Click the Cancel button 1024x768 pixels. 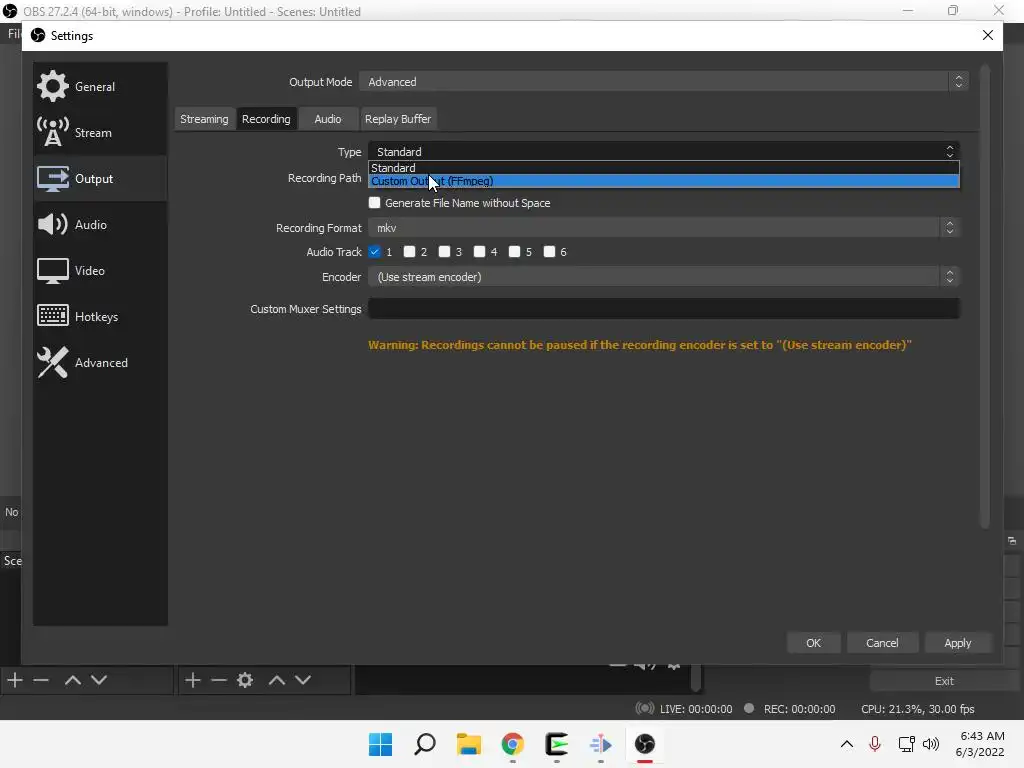(882, 643)
